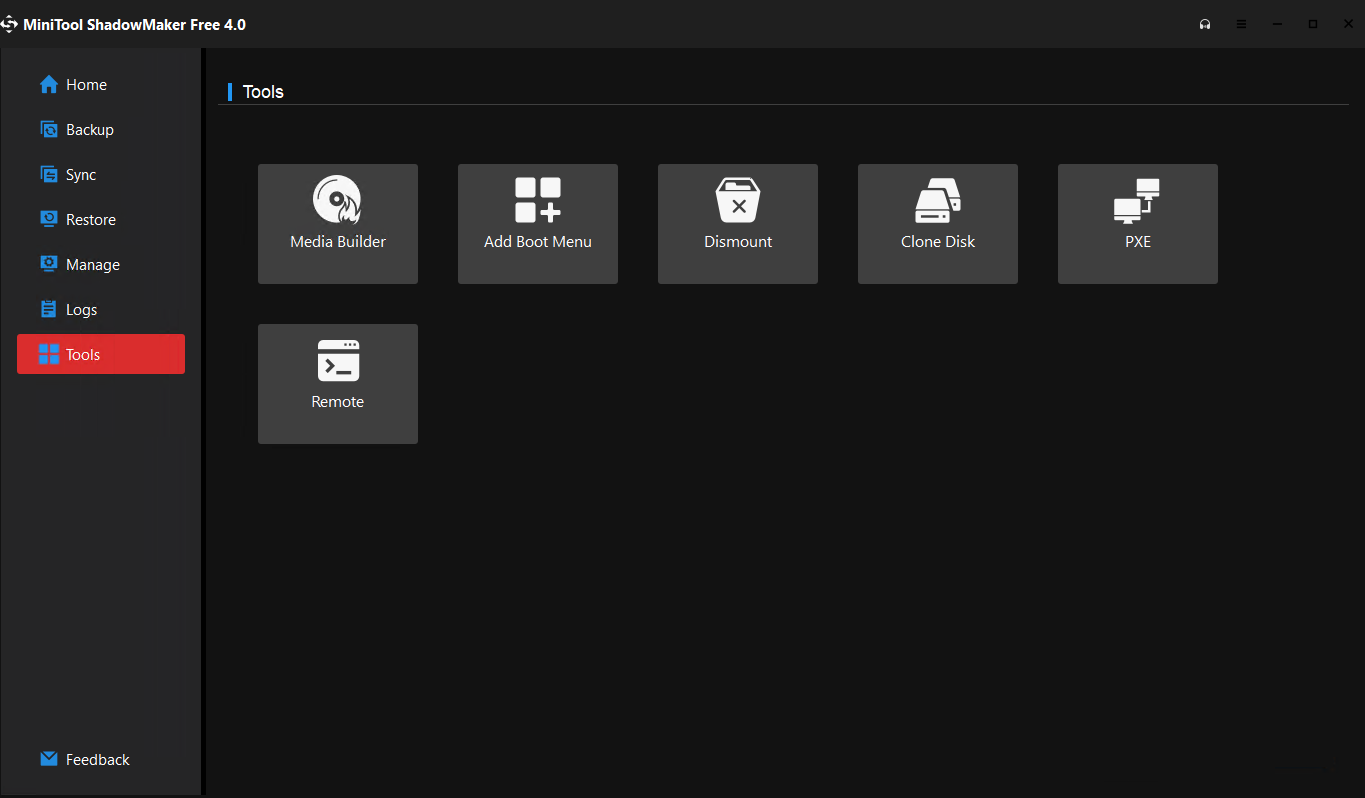Image resolution: width=1365 pixels, height=798 pixels.
Task: Open the hamburger menu in title bar
Action: click(1241, 25)
